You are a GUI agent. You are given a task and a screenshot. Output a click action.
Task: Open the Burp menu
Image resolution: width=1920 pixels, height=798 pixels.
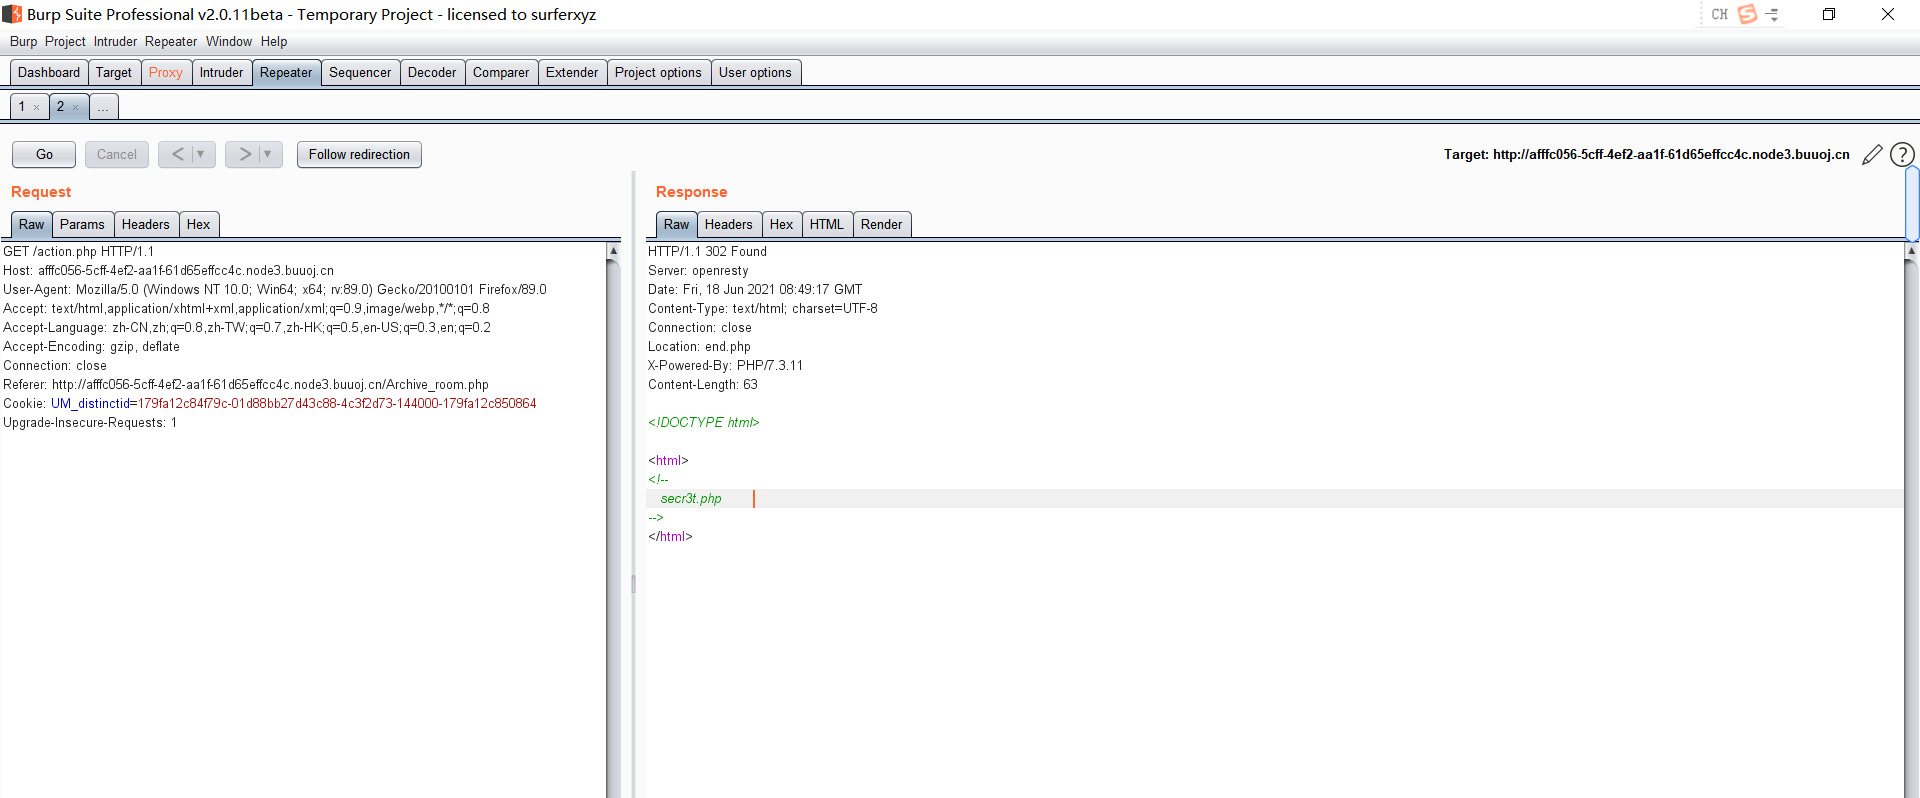pyautogui.click(x=23, y=41)
